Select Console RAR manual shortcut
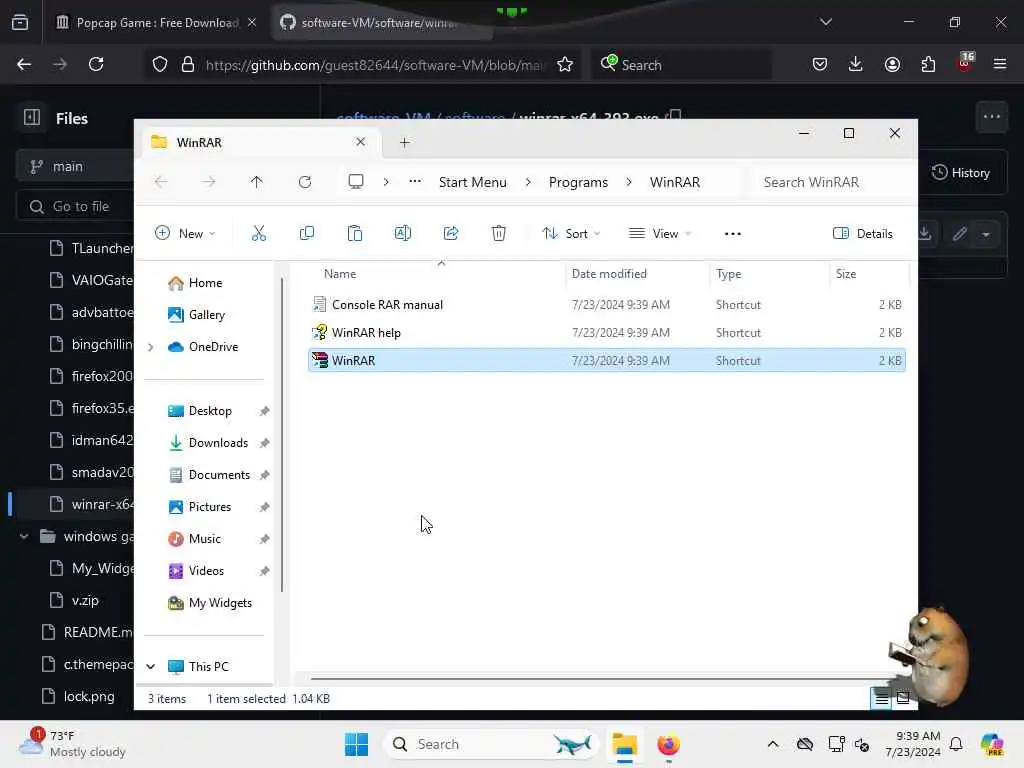 387,304
